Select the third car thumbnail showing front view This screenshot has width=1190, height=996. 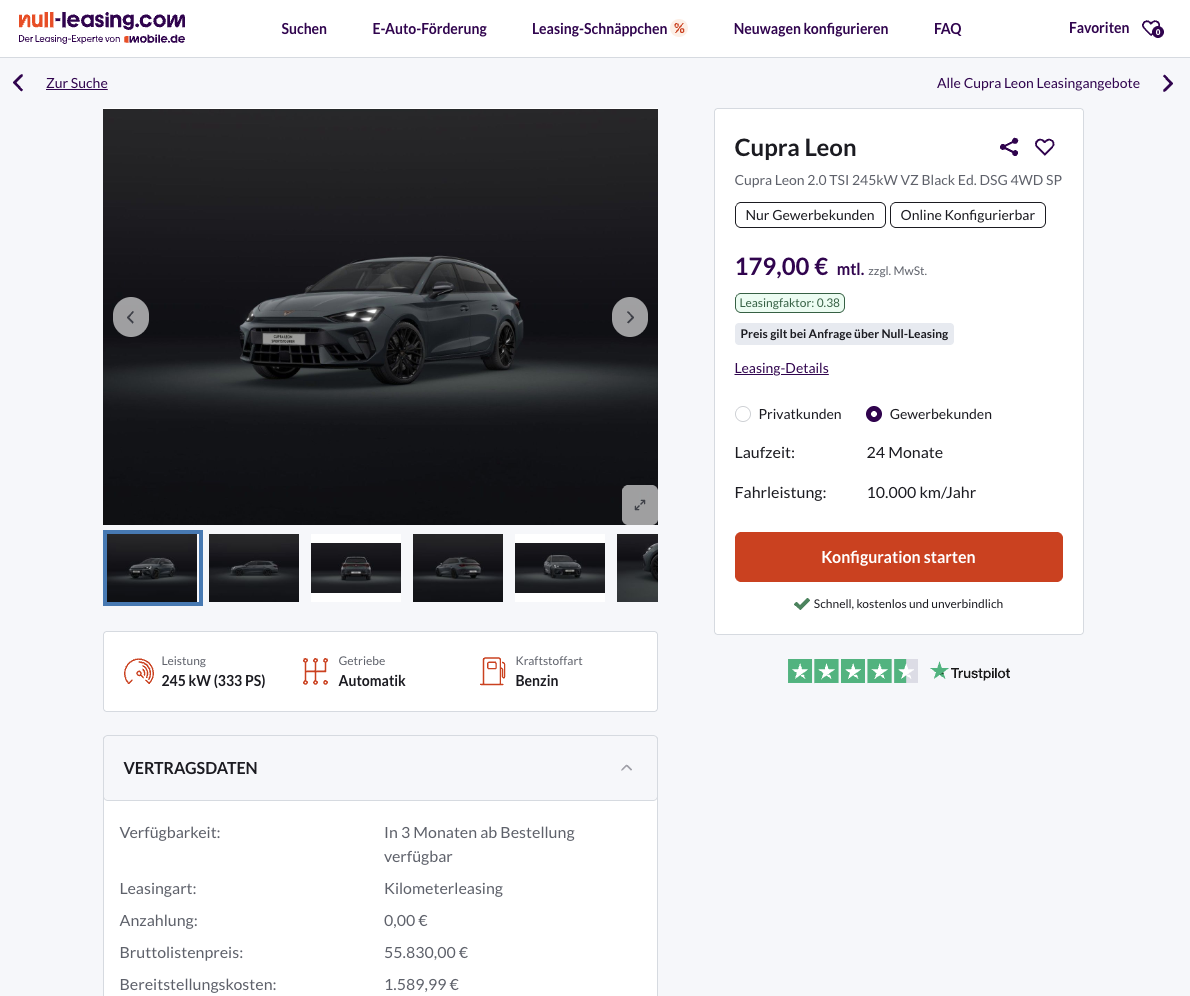pos(356,568)
